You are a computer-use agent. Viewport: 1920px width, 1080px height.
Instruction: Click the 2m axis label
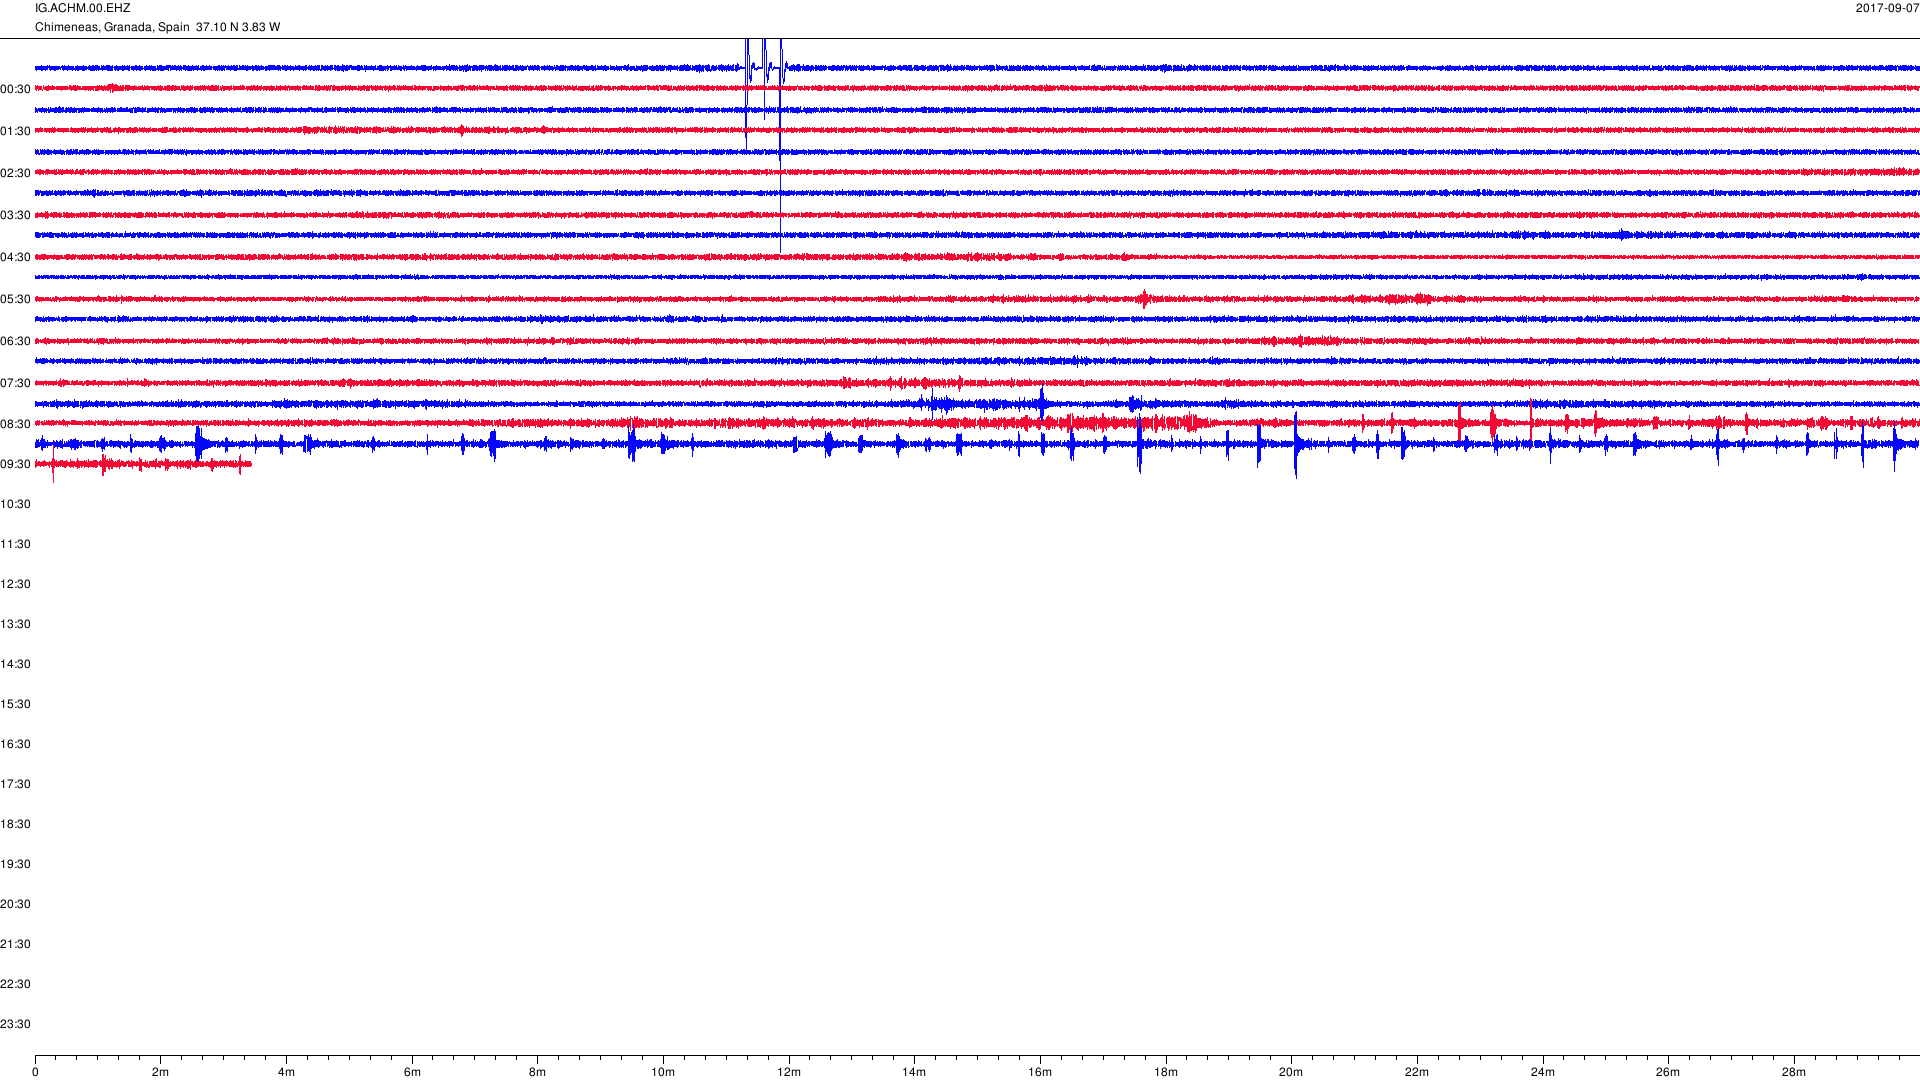click(x=160, y=1072)
